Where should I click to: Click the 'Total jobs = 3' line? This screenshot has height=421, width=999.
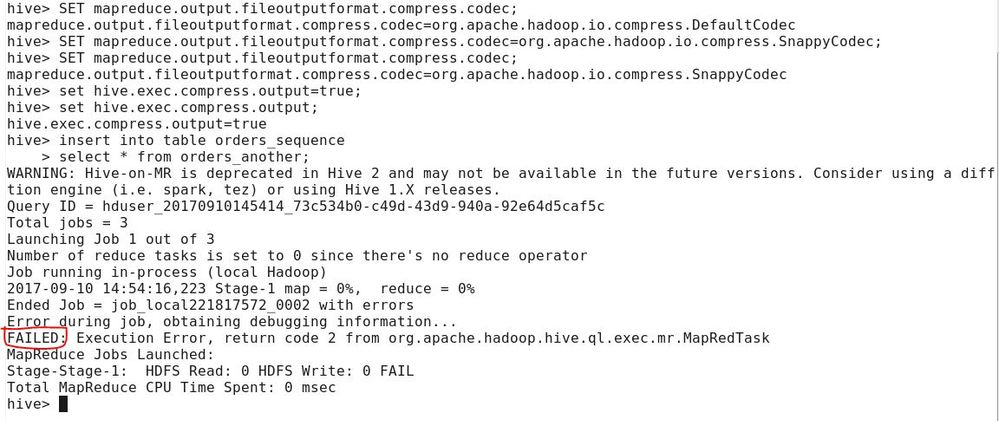[66, 222]
